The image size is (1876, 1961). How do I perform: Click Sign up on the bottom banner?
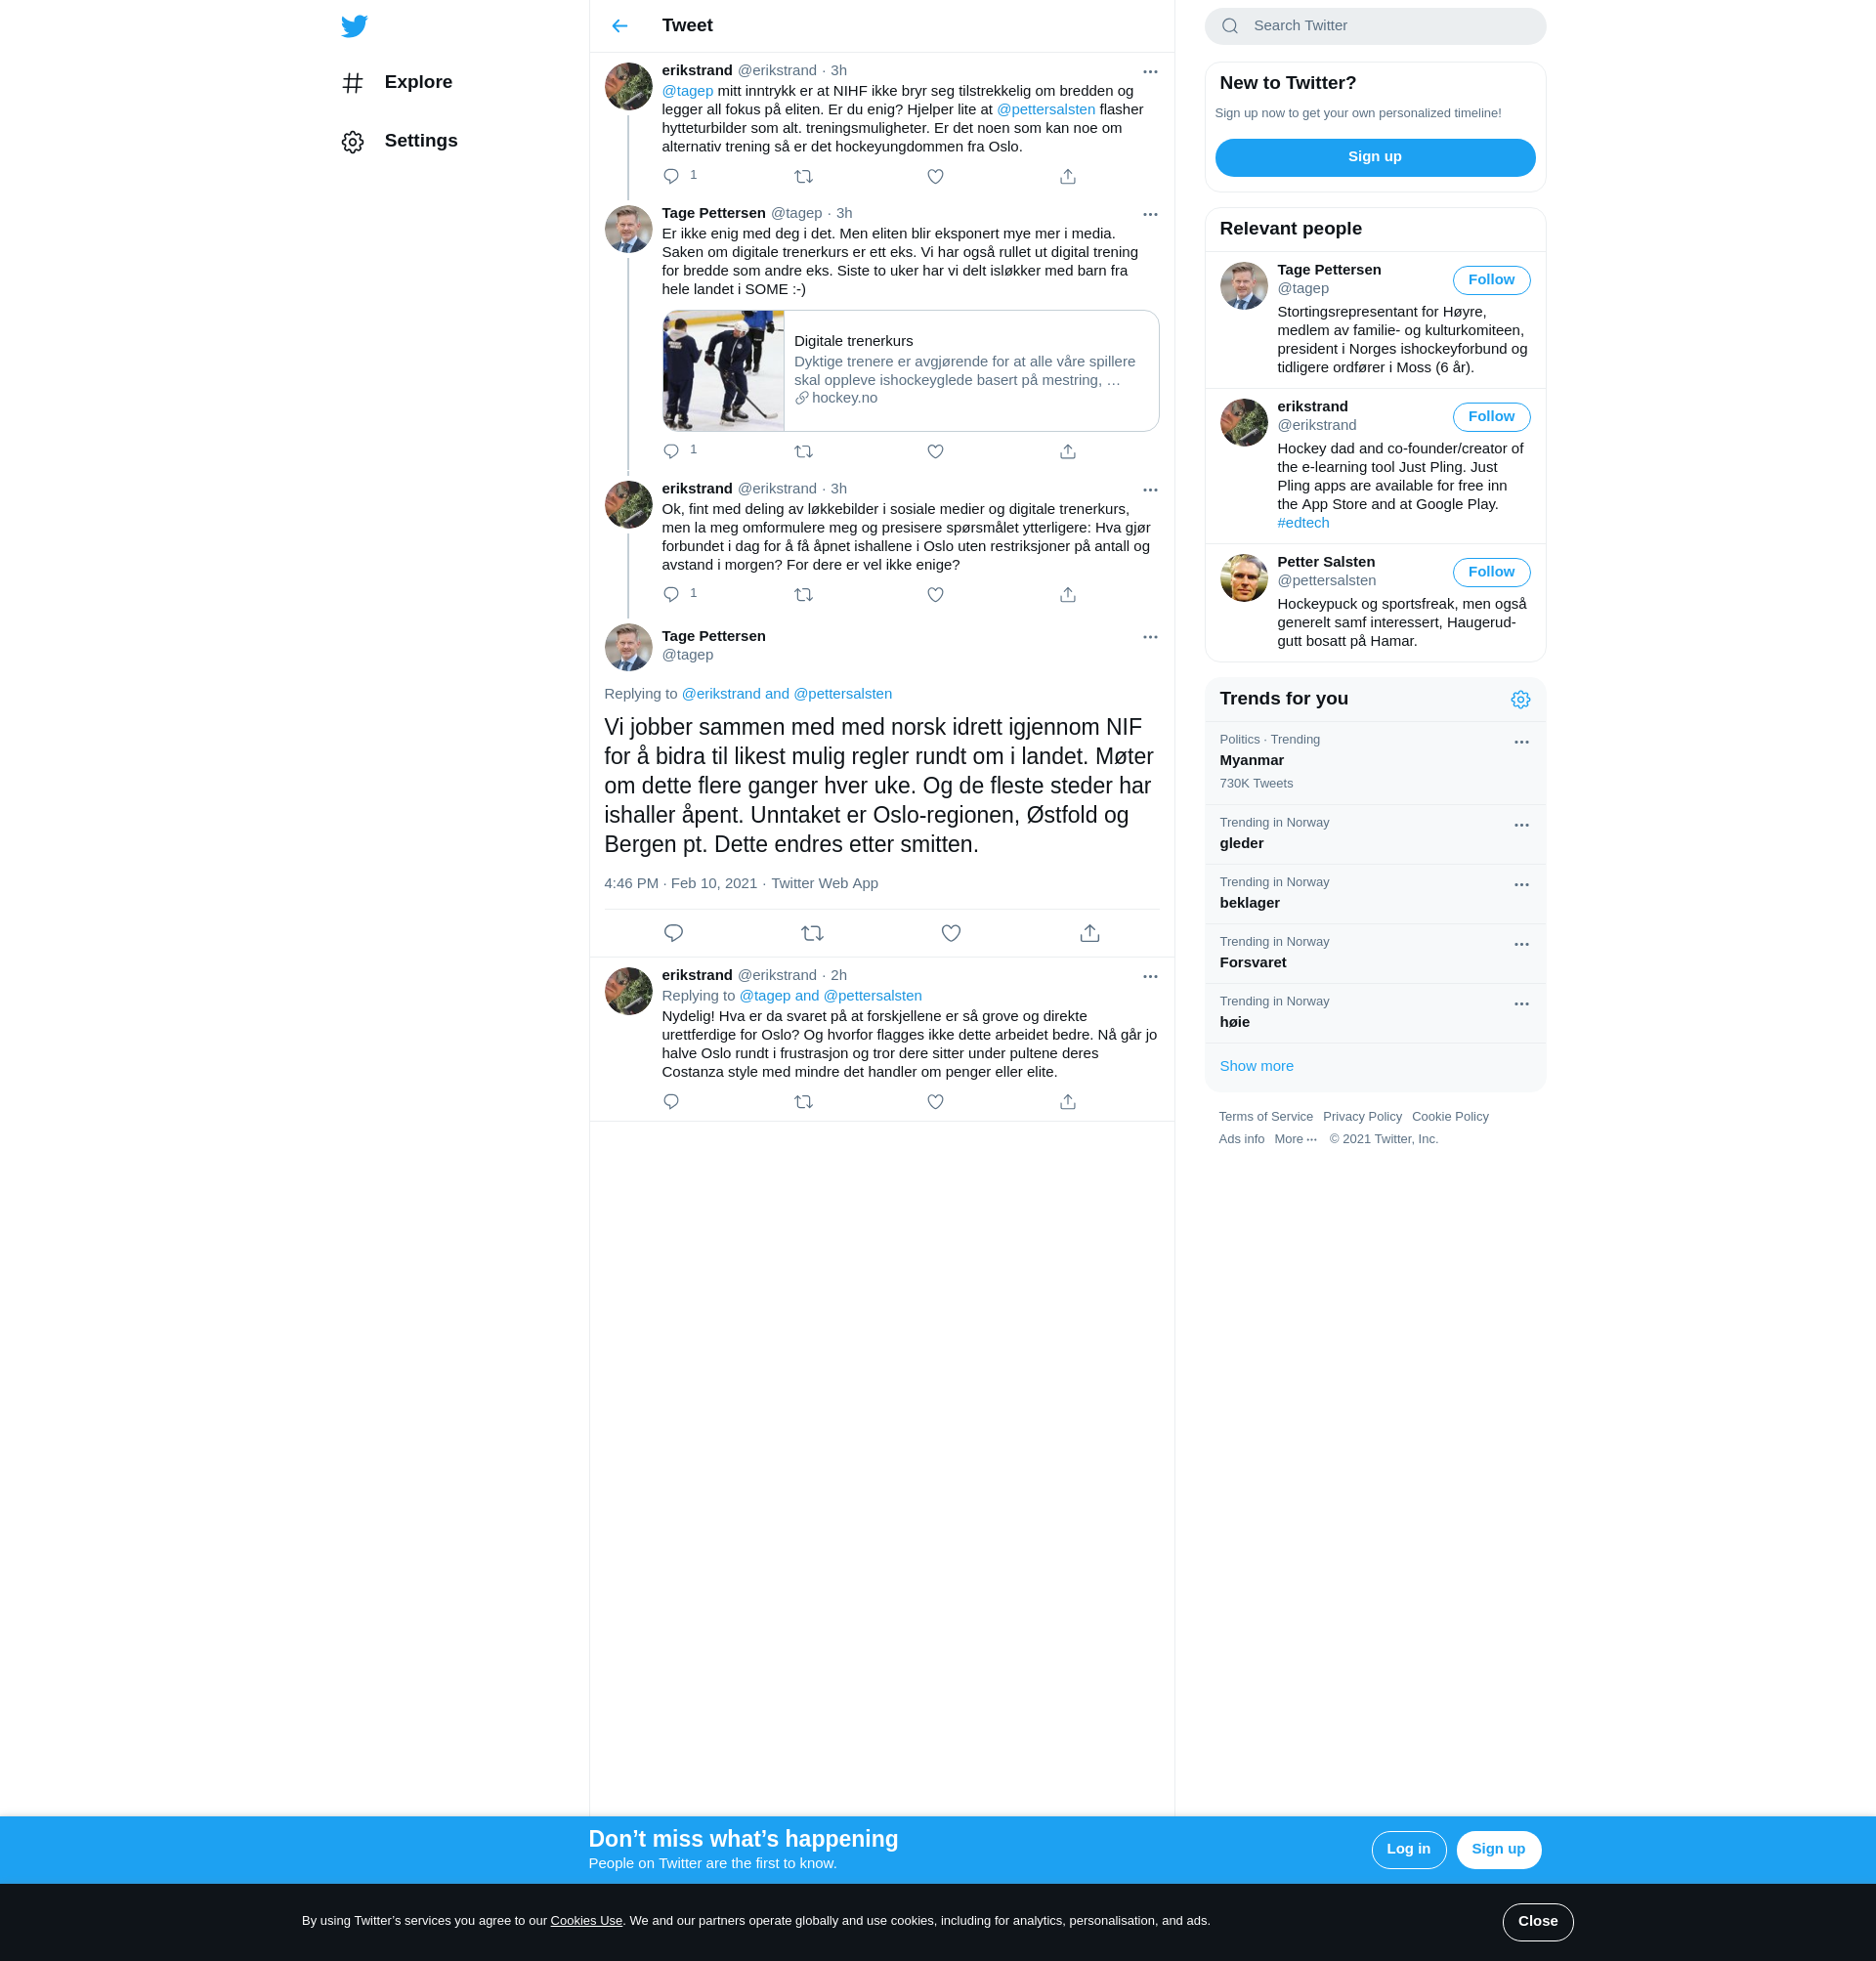1498,1850
